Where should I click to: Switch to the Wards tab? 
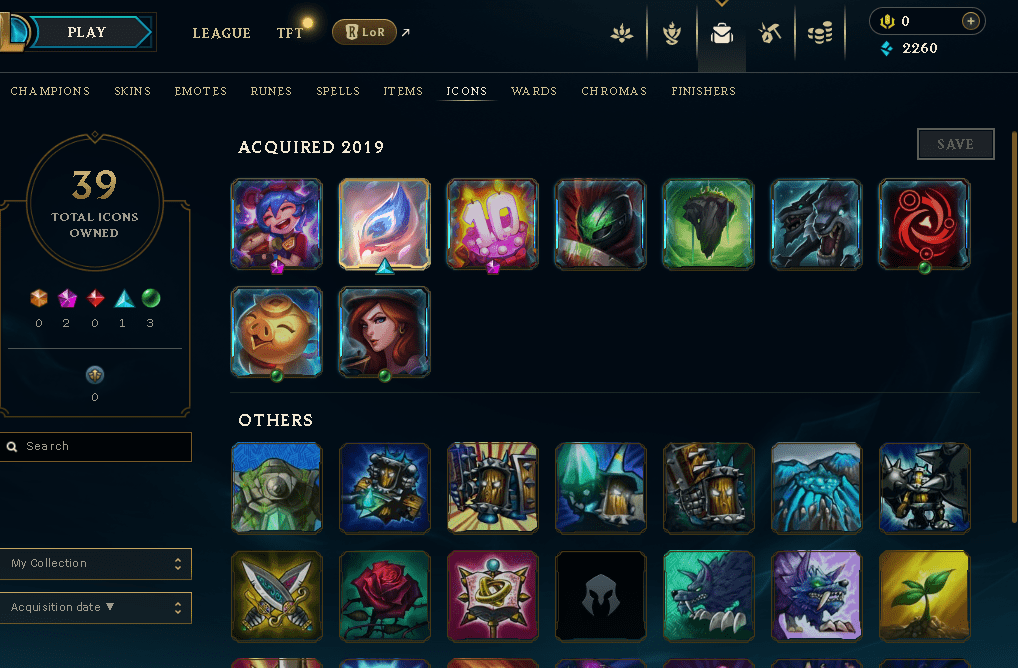534,92
